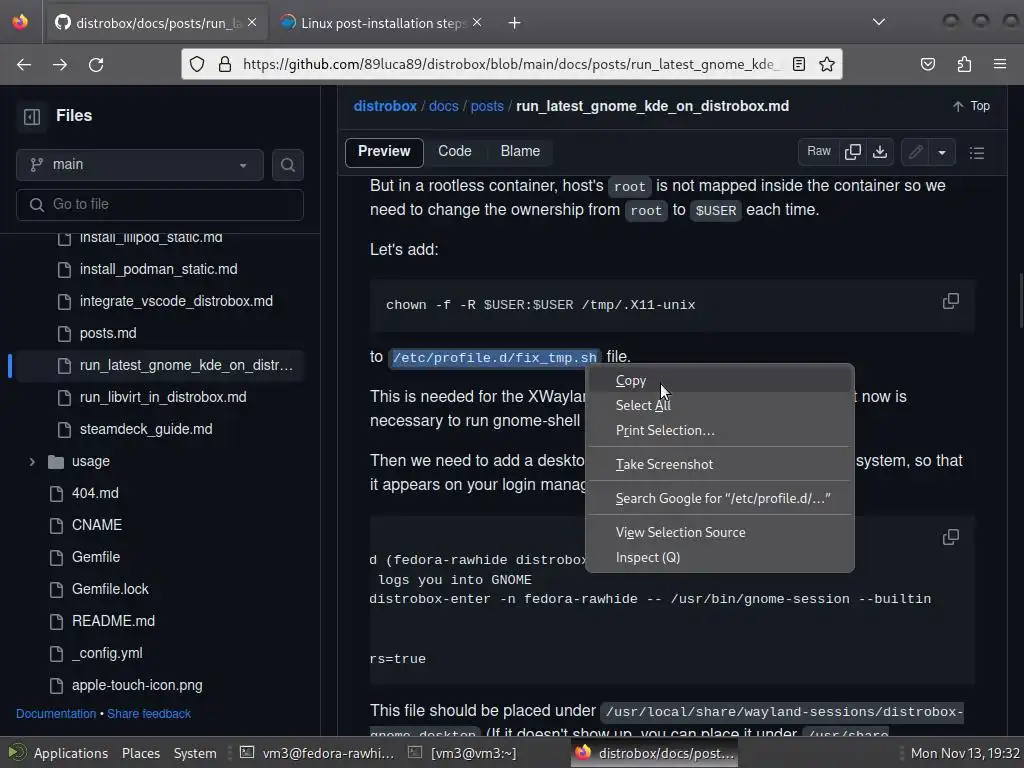Open the document outline icon
The image size is (1024, 768).
click(977, 153)
